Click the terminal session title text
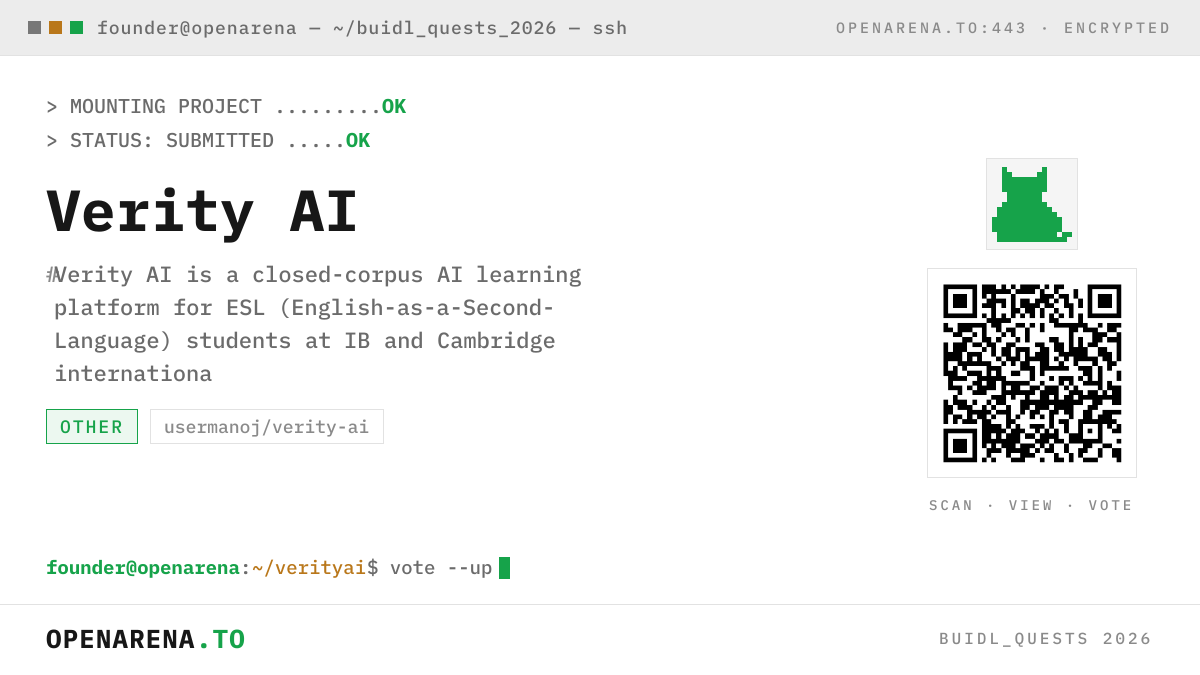This screenshot has width=1200, height=675. pyautogui.click(x=362, y=28)
